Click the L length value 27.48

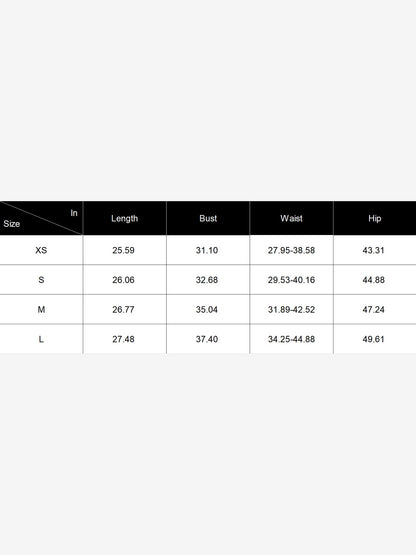123,339
